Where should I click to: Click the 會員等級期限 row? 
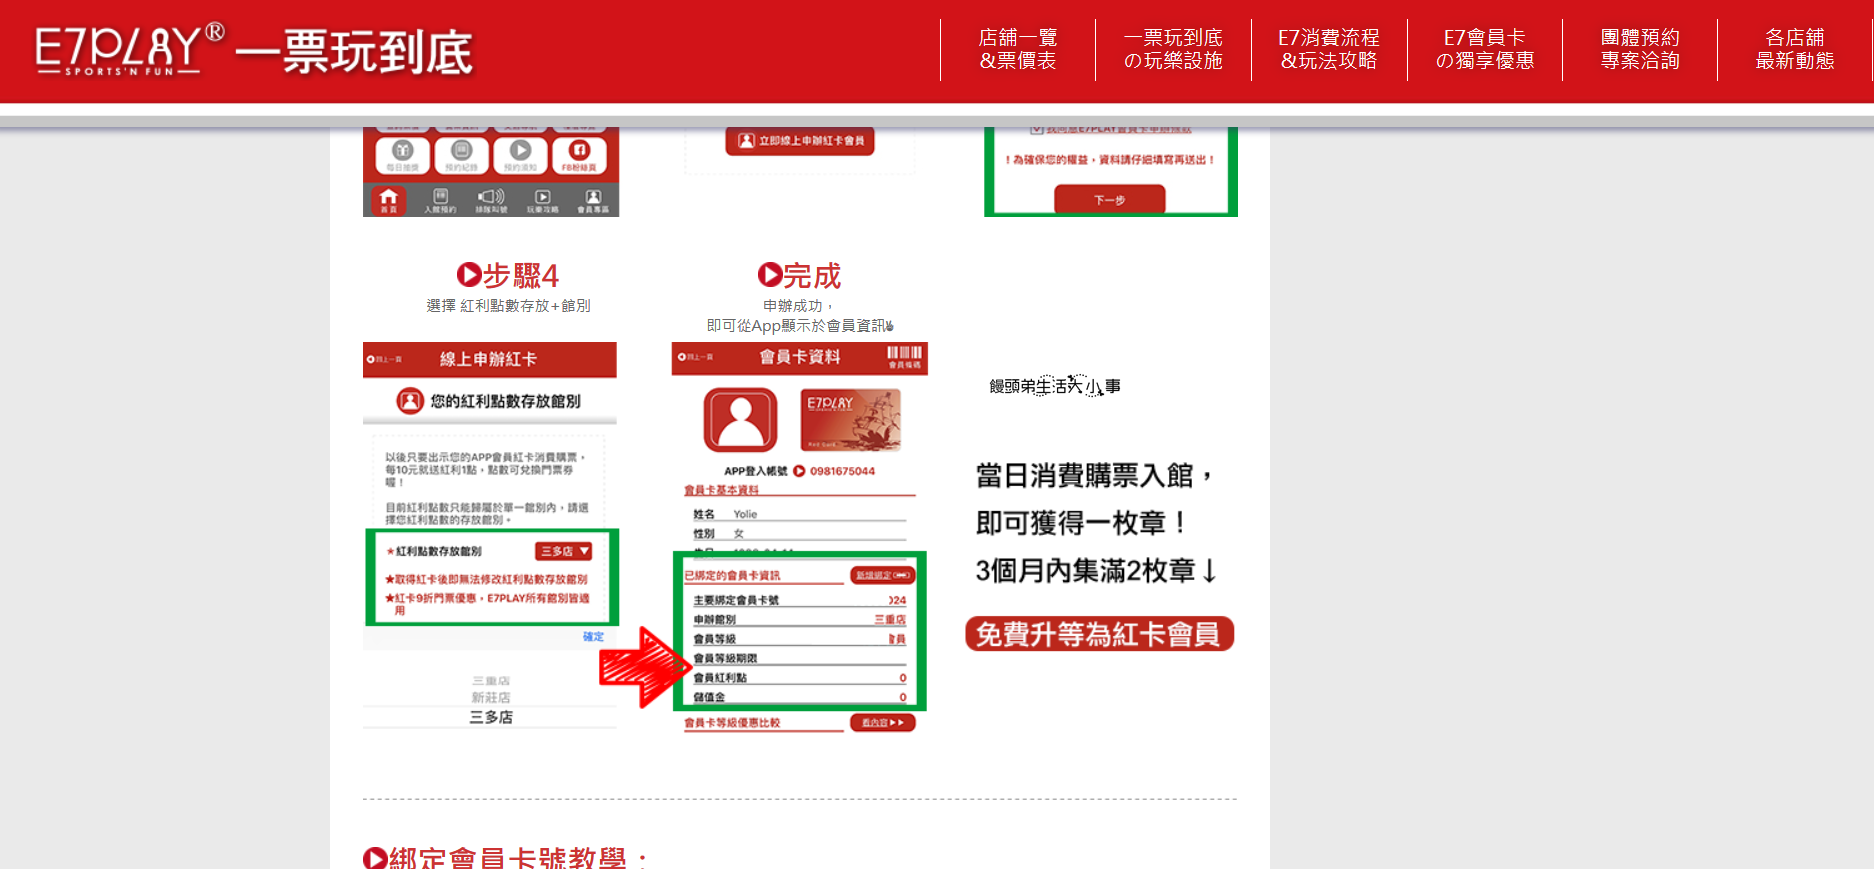tap(799, 658)
